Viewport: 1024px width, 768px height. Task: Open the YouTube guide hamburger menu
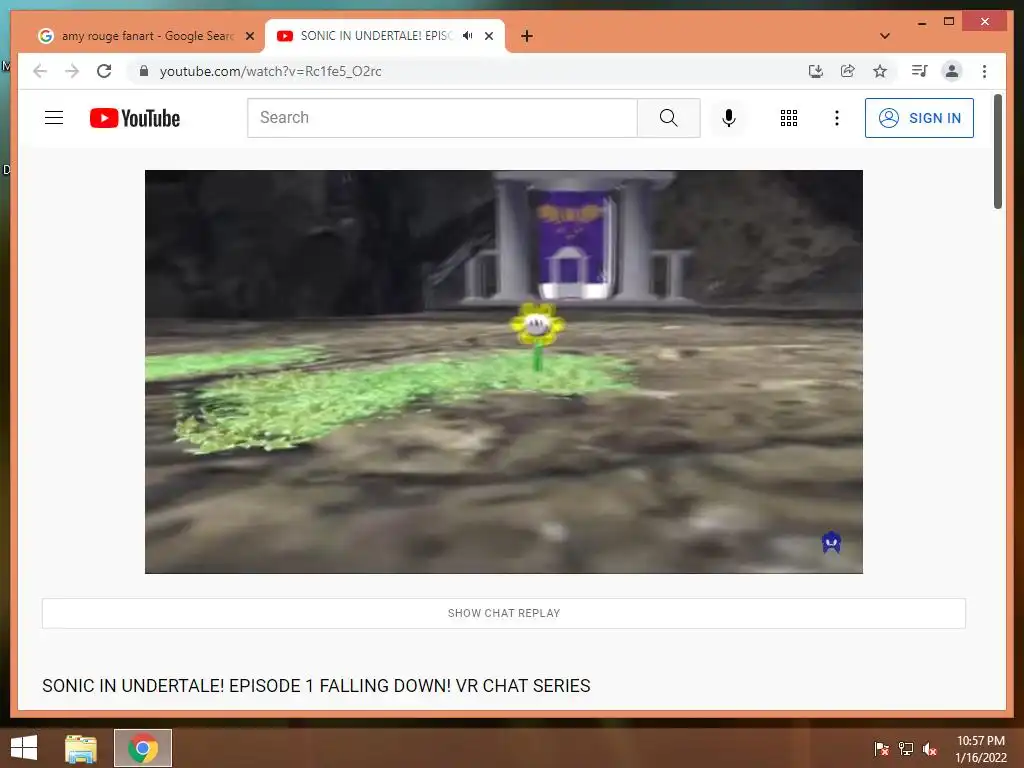point(54,118)
